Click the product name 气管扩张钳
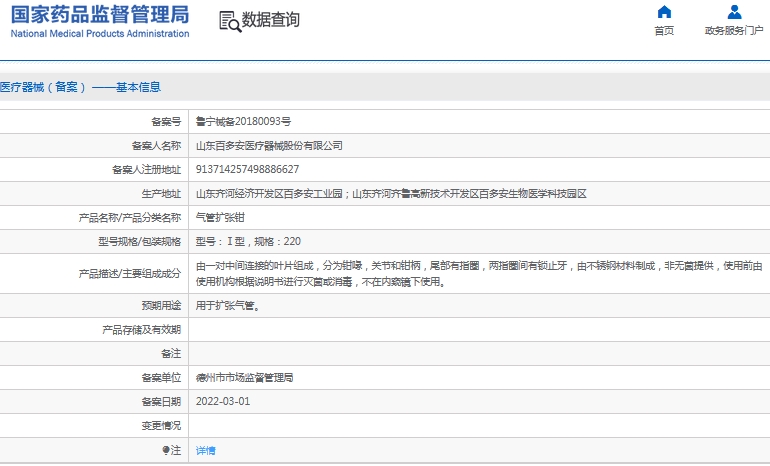The height and width of the screenshot is (466, 770). [219, 217]
